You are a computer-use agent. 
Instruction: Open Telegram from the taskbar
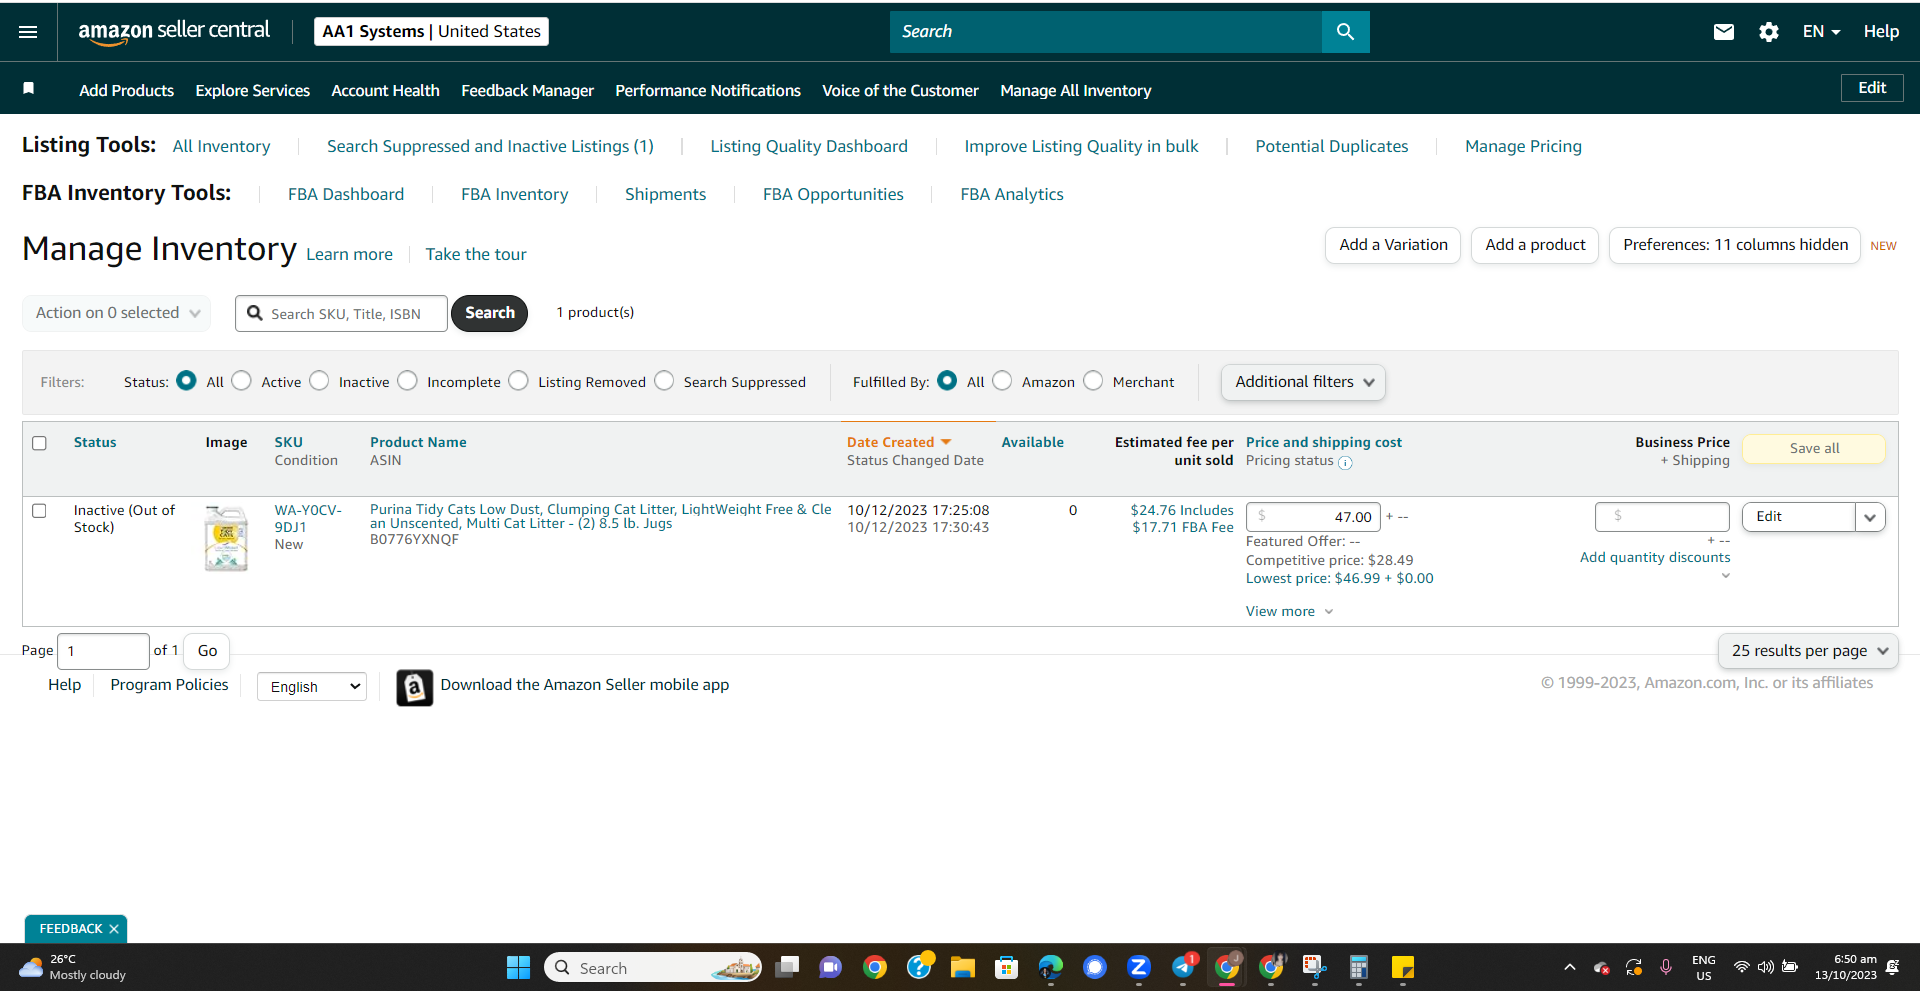pos(1183,967)
